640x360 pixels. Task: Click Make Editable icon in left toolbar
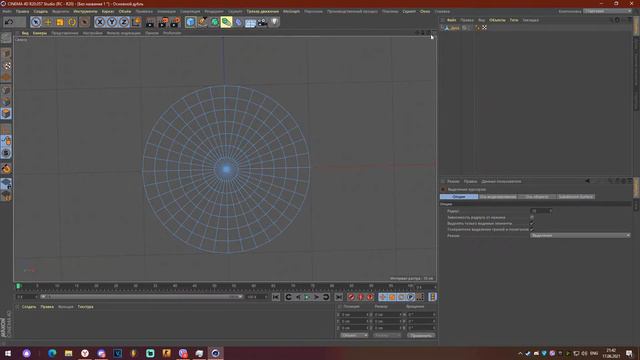click(6, 38)
